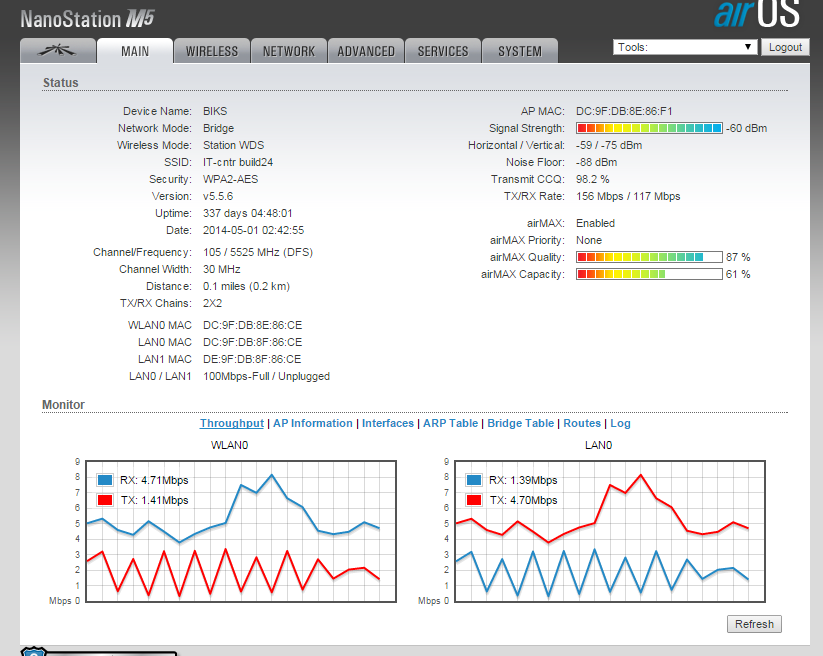
Task: Click the airOS logo
Action: point(757,14)
